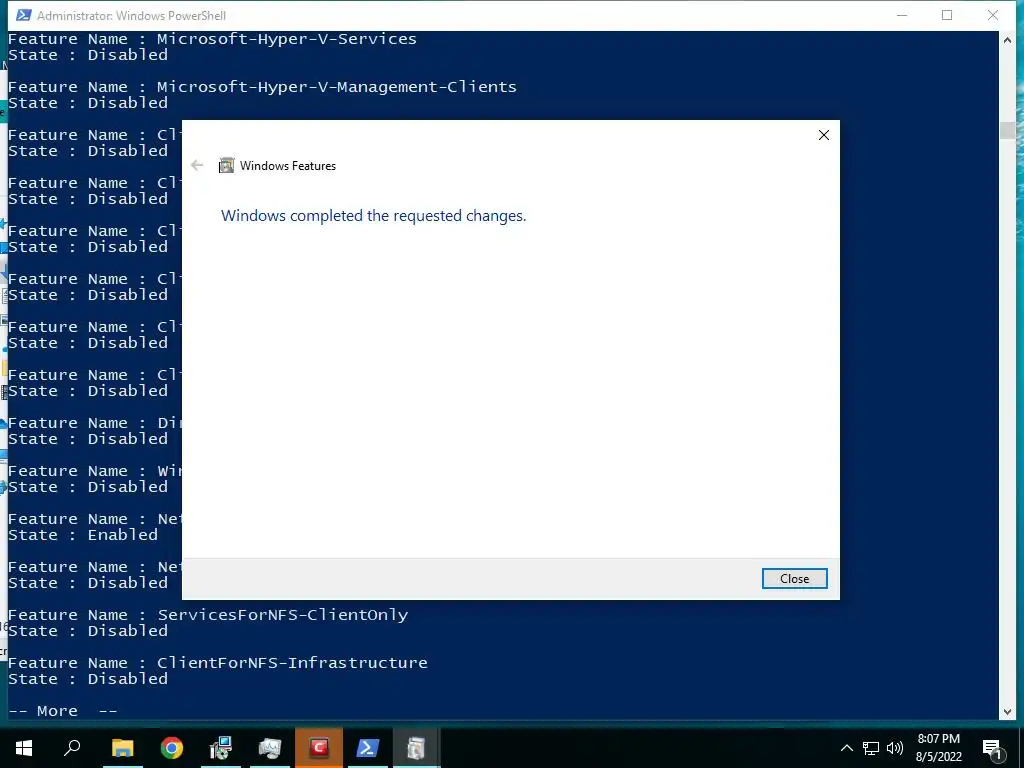Open taskbar Search magnifier
The width and height of the screenshot is (1024, 768).
[72, 748]
